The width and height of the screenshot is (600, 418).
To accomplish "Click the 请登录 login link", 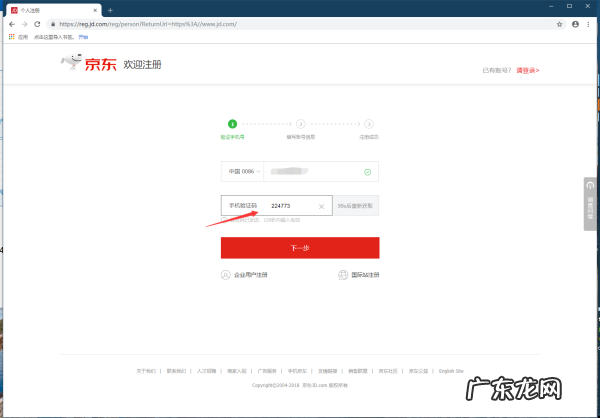I will click(527, 70).
